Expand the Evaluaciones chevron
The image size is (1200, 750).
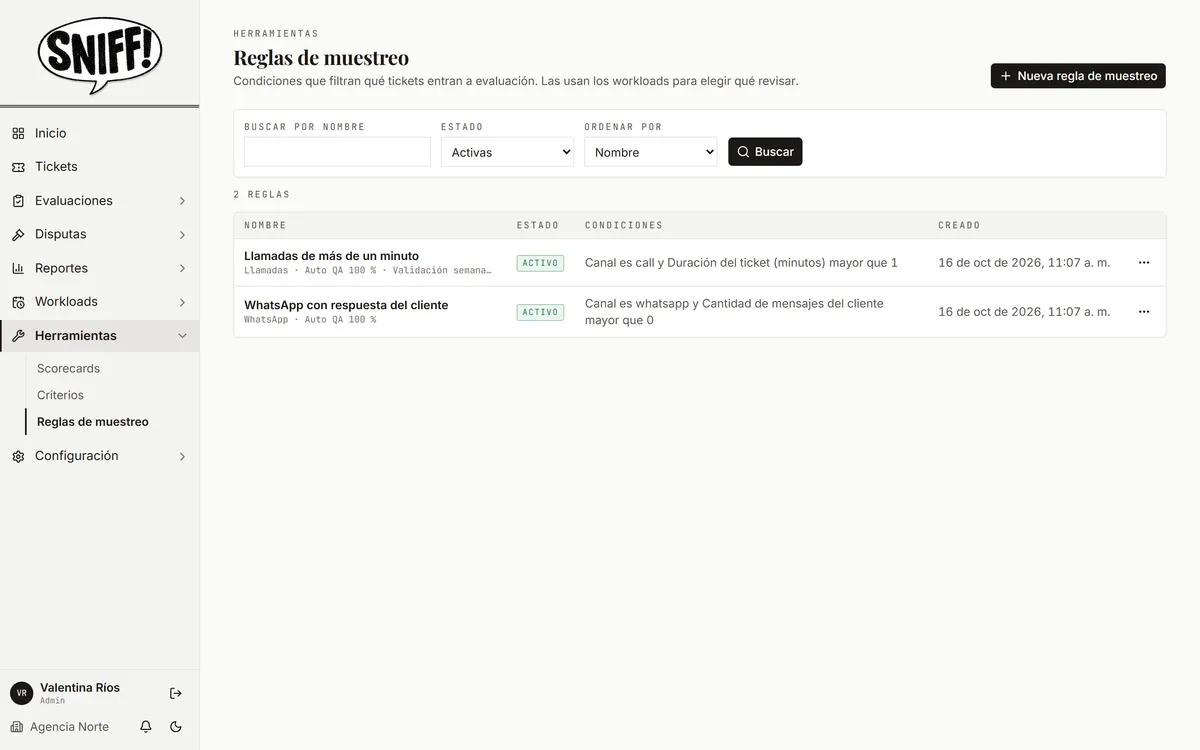182,201
